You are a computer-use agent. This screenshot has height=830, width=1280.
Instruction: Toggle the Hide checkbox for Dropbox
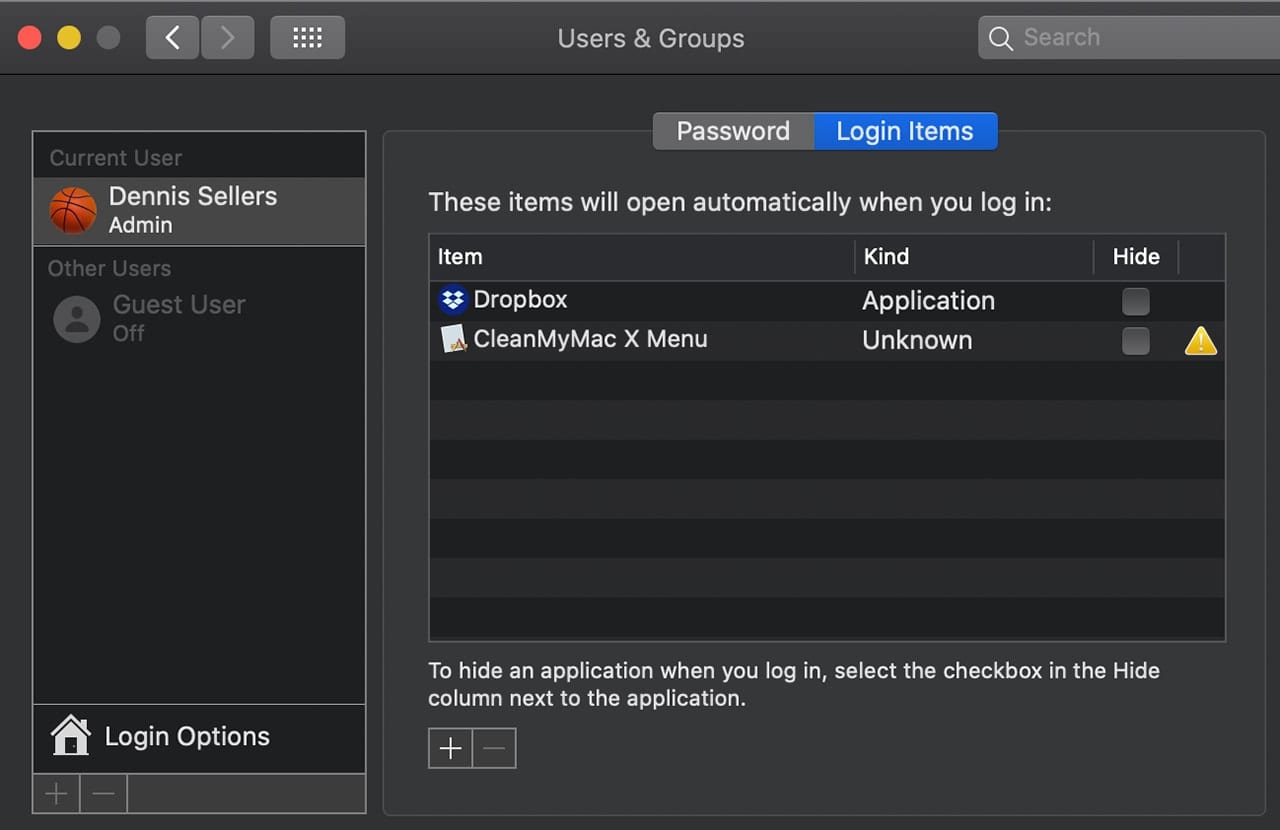point(1135,301)
